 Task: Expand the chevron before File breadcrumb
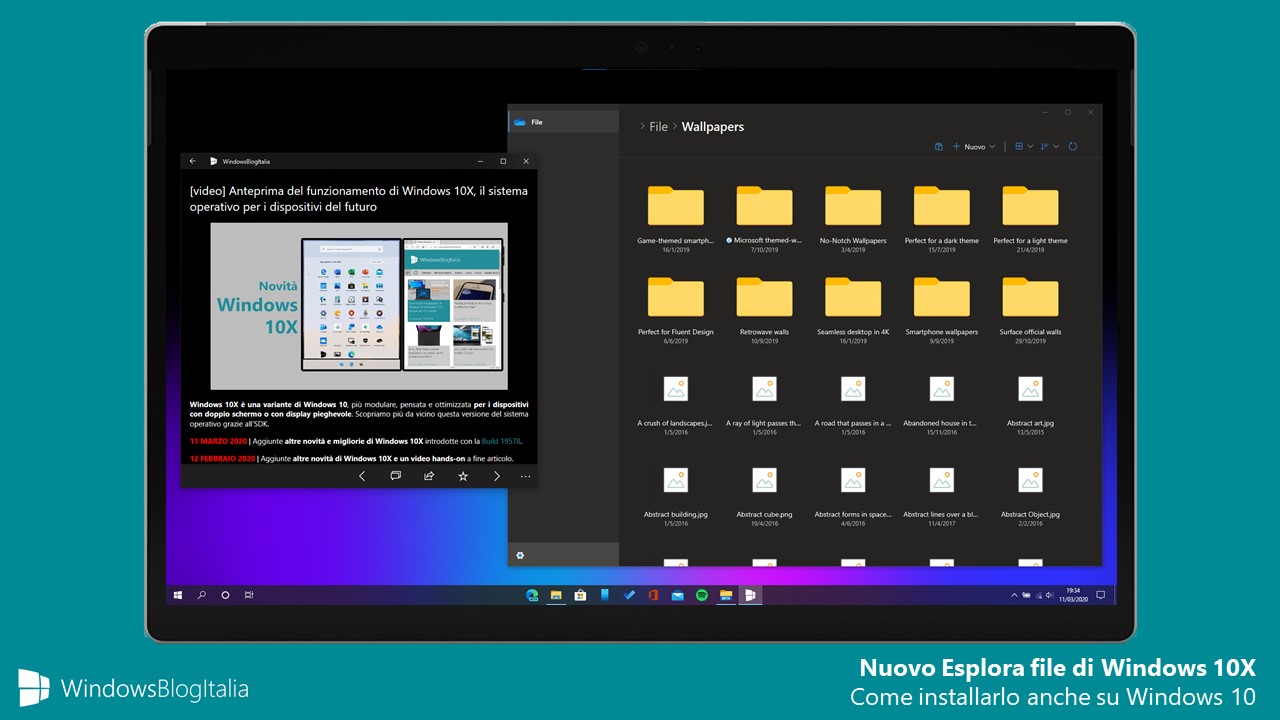[641, 127]
